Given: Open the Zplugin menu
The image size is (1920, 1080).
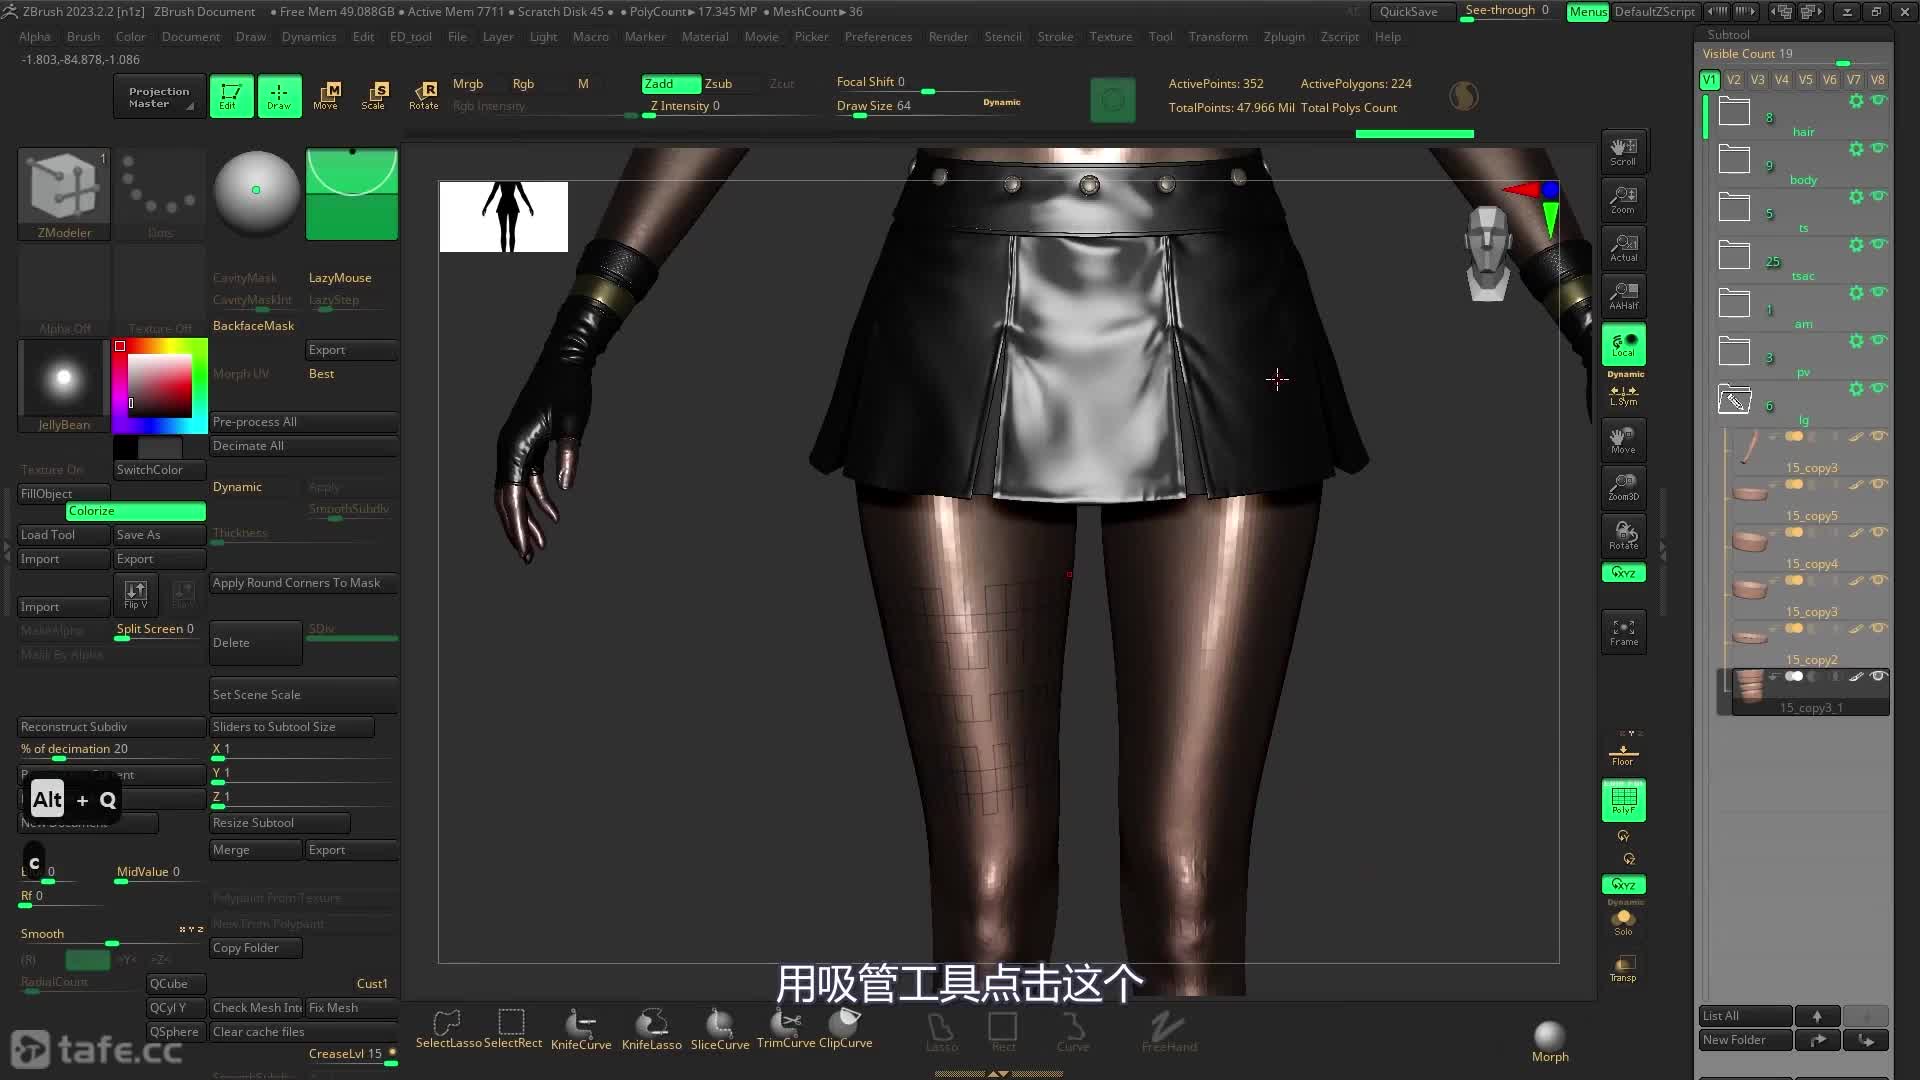Looking at the screenshot, I should (x=1283, y=37).
